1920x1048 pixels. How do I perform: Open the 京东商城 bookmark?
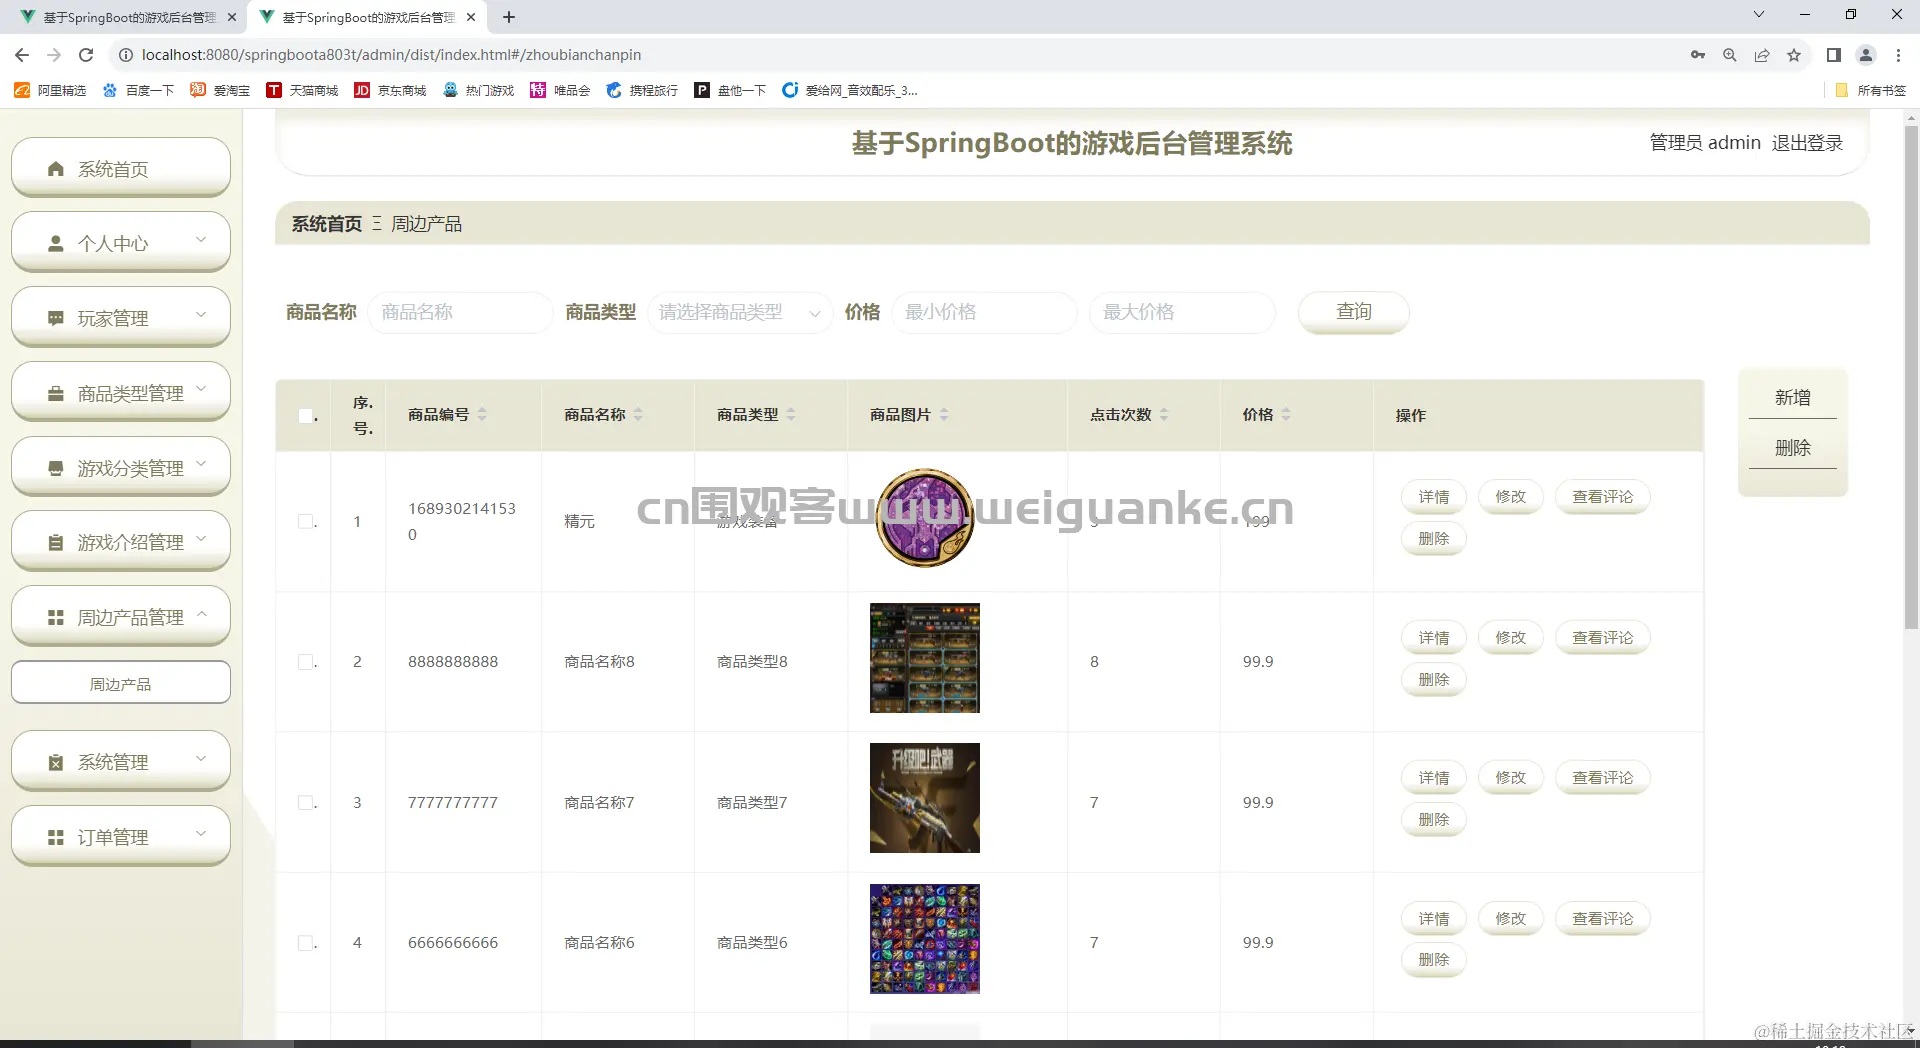[x=390, y=90]
